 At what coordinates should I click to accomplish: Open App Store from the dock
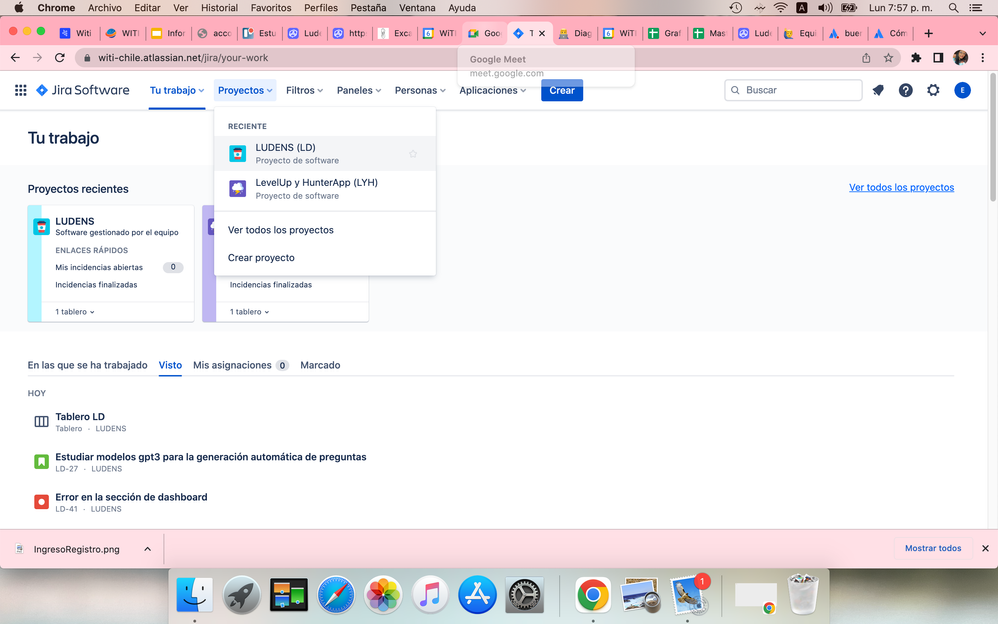[x=477, y=595]
